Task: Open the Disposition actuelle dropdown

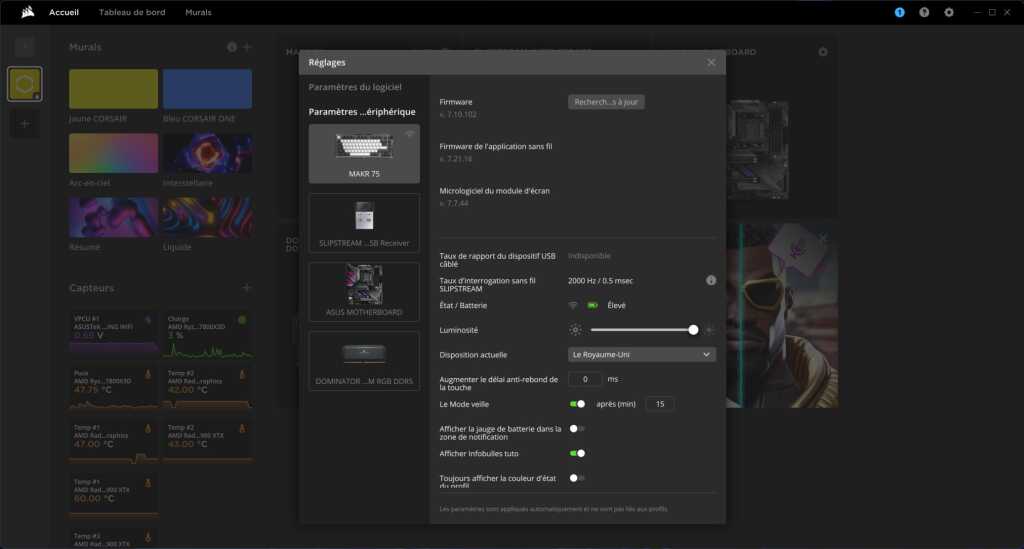Action: [x=641, y=354]
